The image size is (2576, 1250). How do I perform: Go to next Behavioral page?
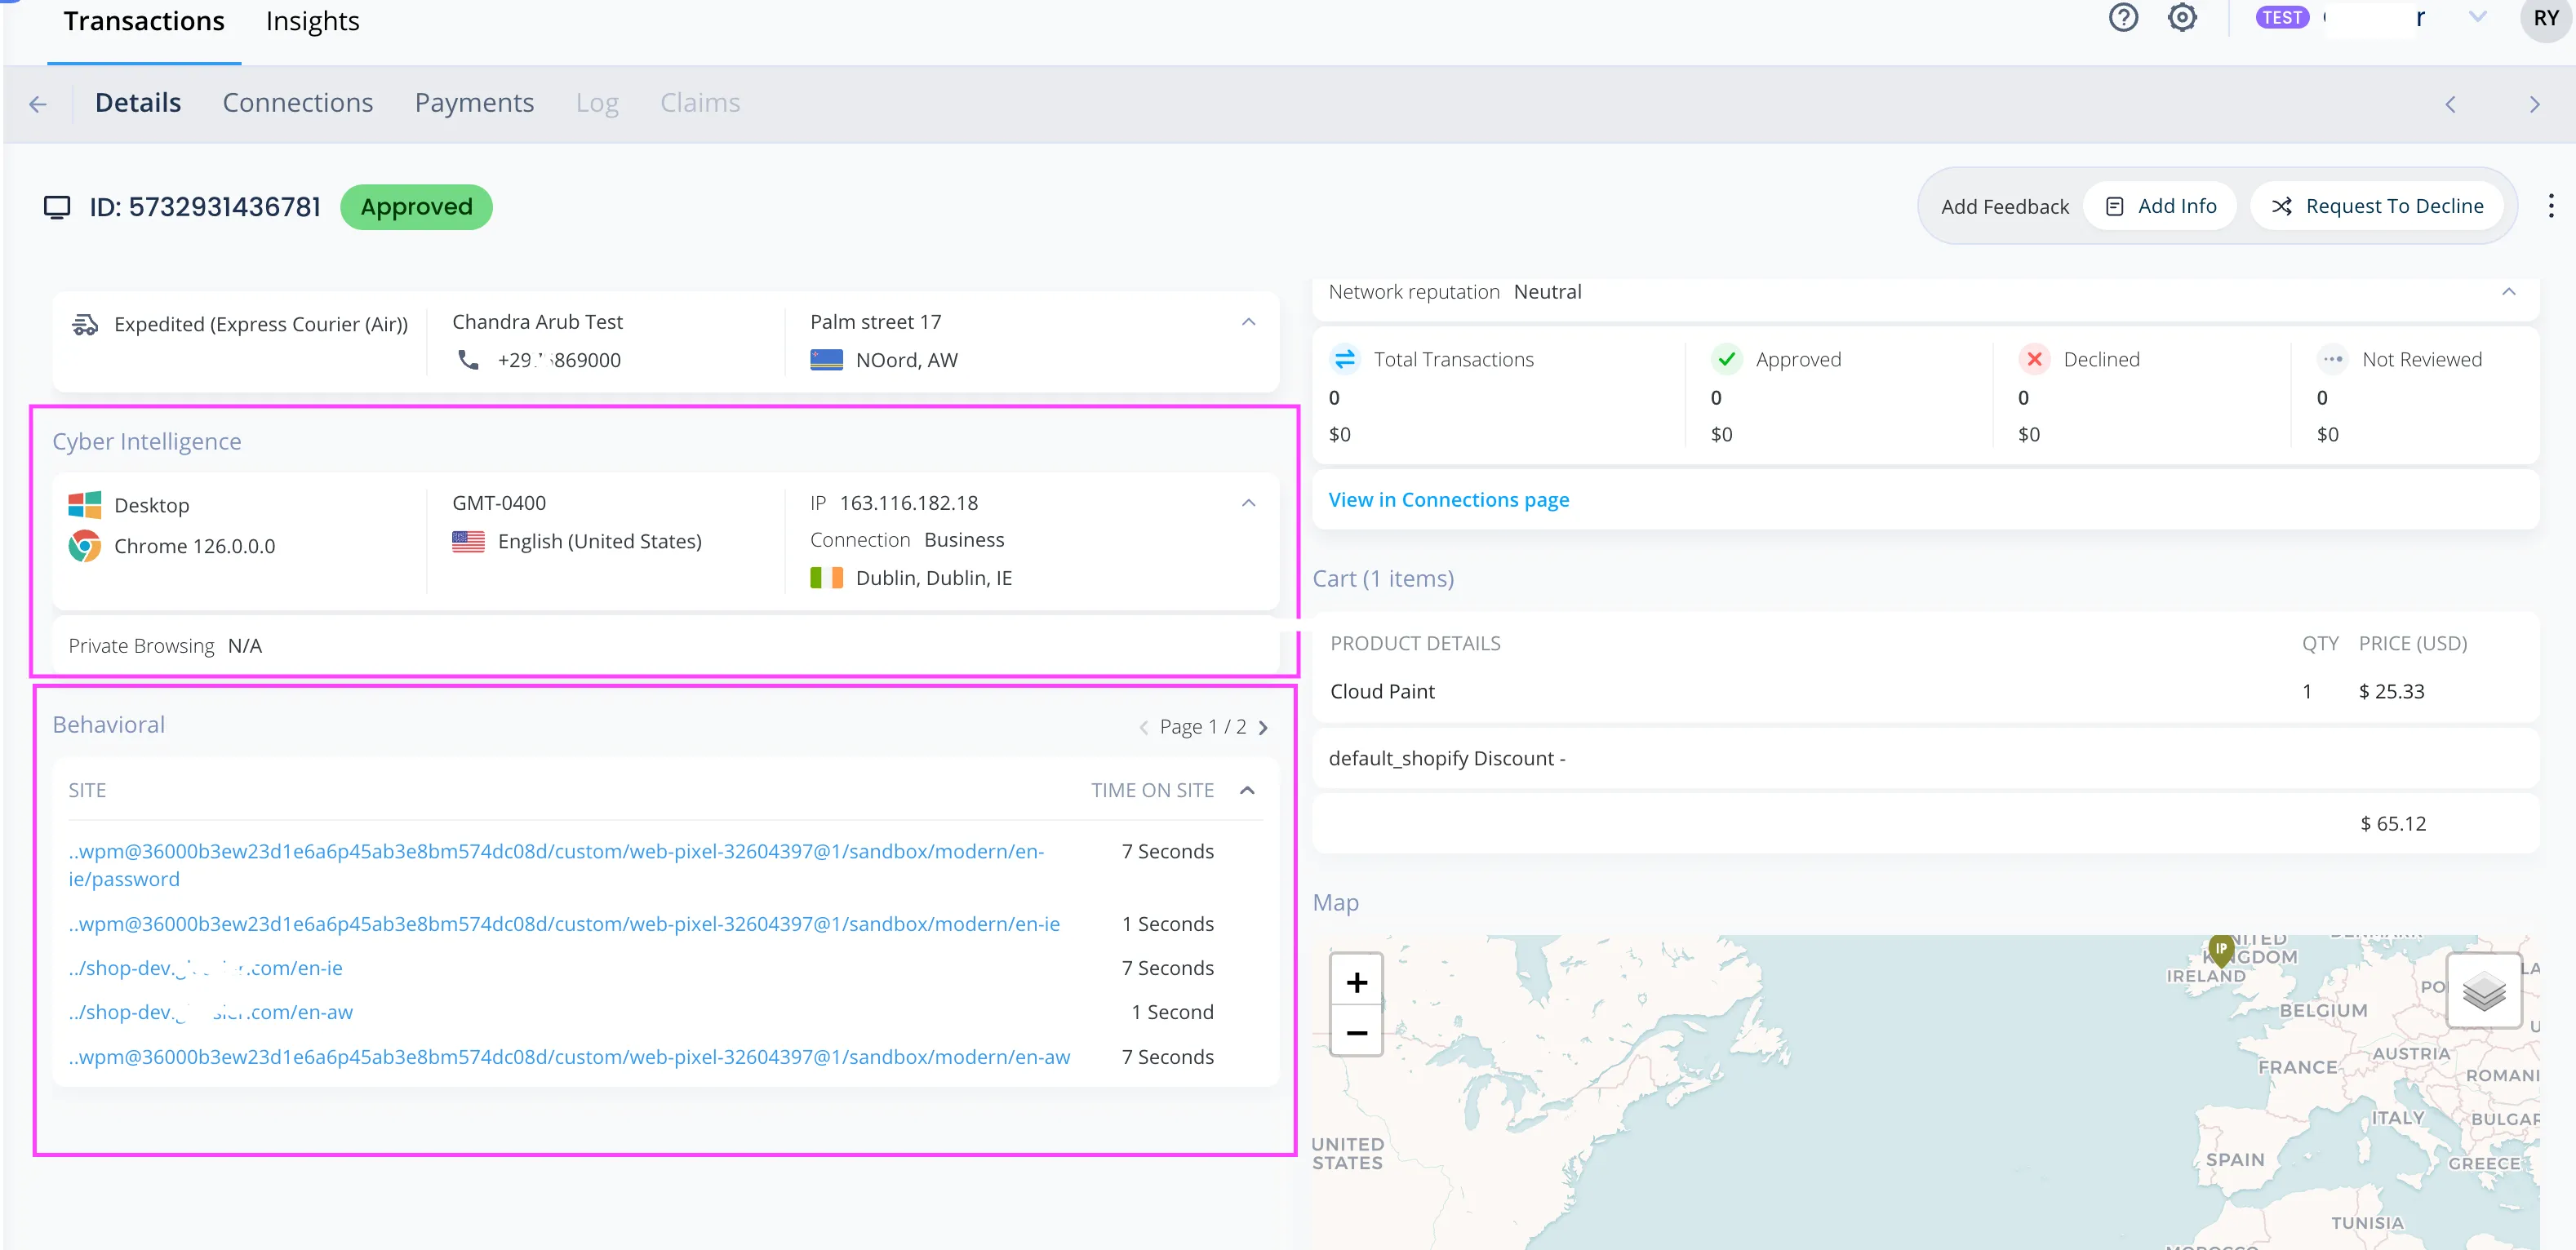pos(1263,727)
